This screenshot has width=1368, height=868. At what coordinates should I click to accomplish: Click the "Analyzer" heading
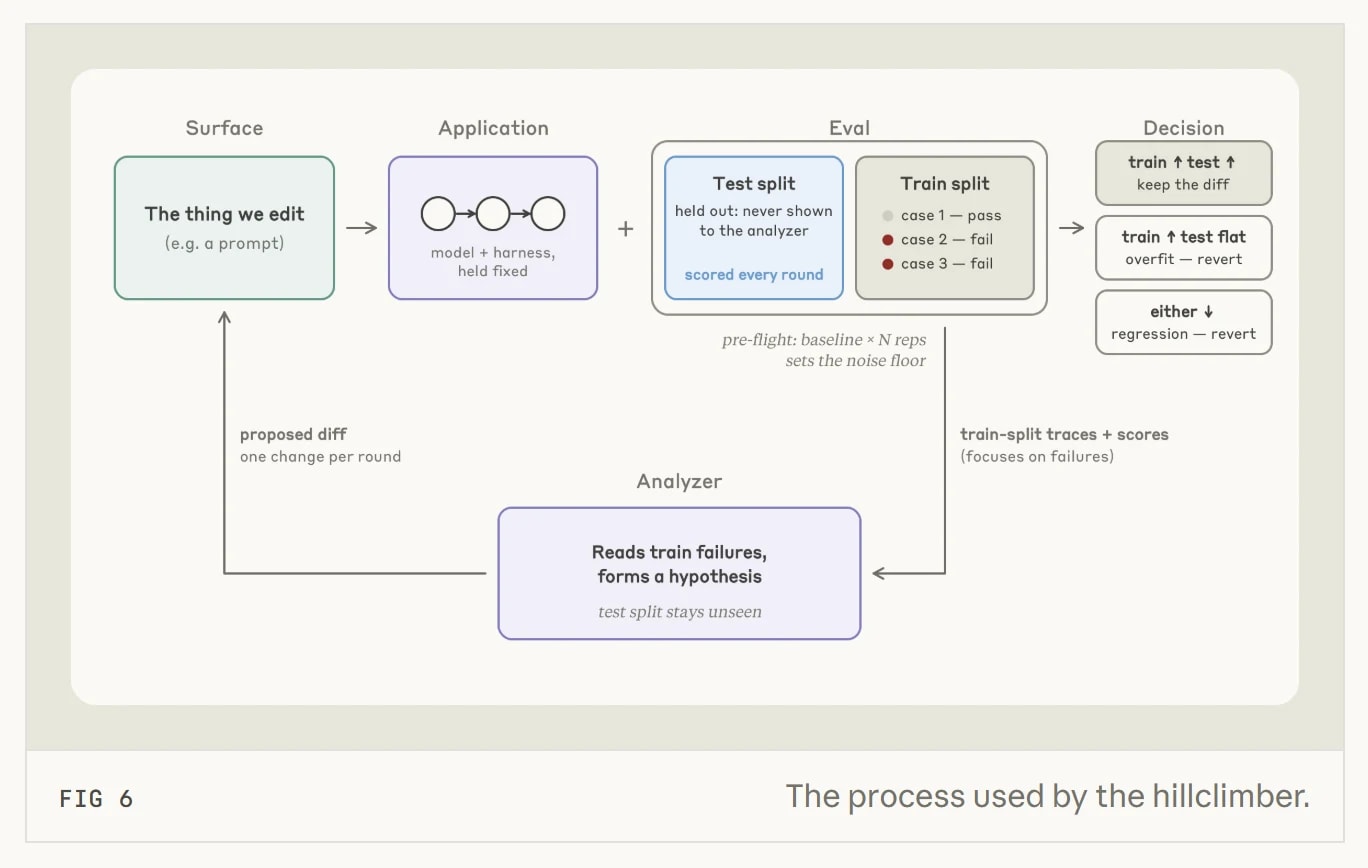679,482
